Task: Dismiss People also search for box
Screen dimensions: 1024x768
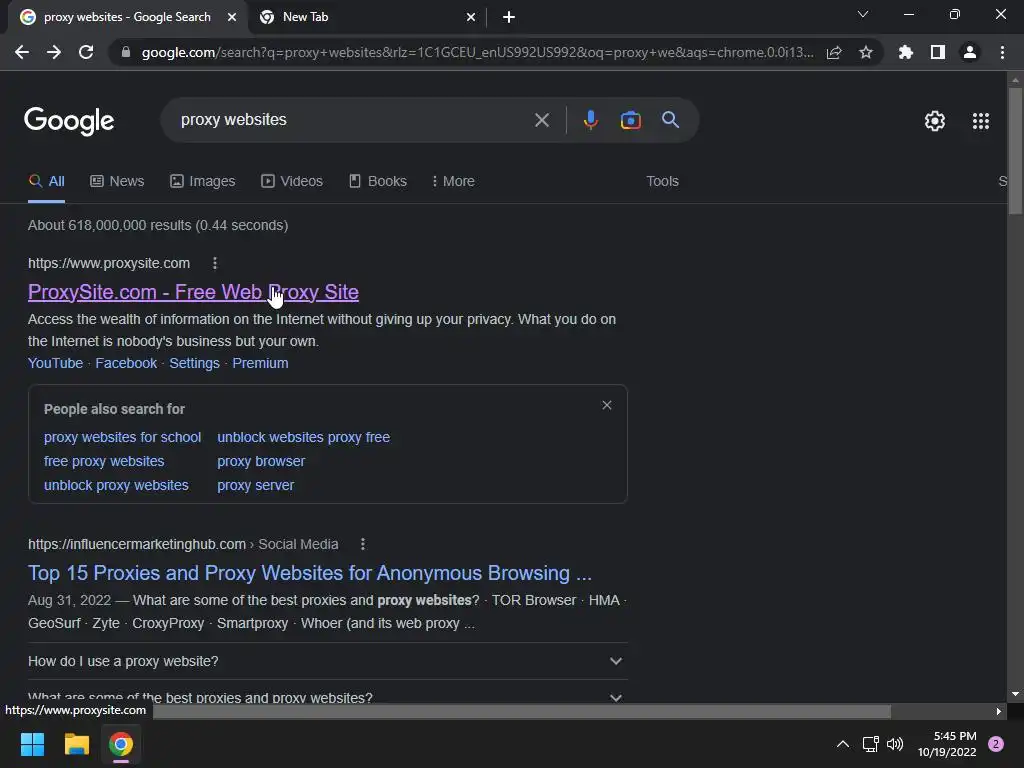Action: (x=607, y=406)
